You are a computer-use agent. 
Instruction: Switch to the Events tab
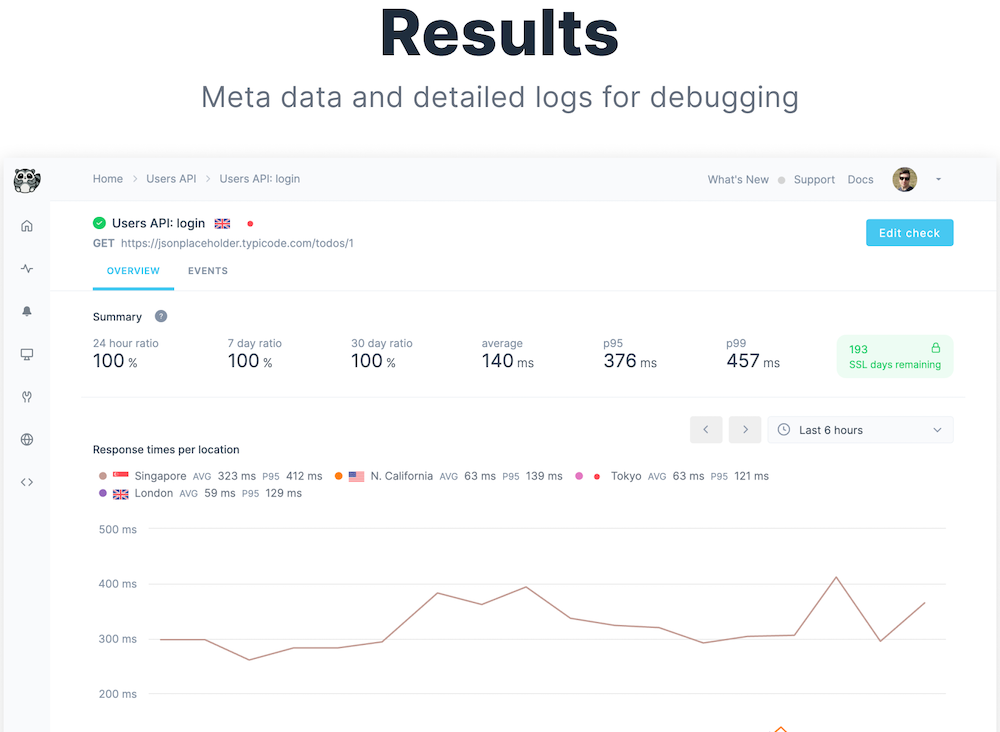pyautogui.click(x=208, y=271)
